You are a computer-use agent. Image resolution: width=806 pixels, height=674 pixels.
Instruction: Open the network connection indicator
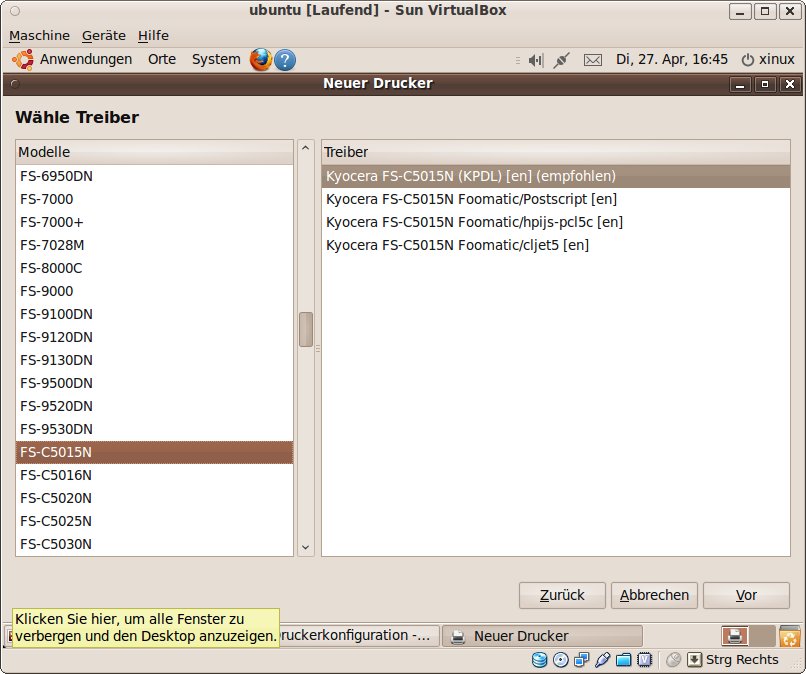(561, 60)
